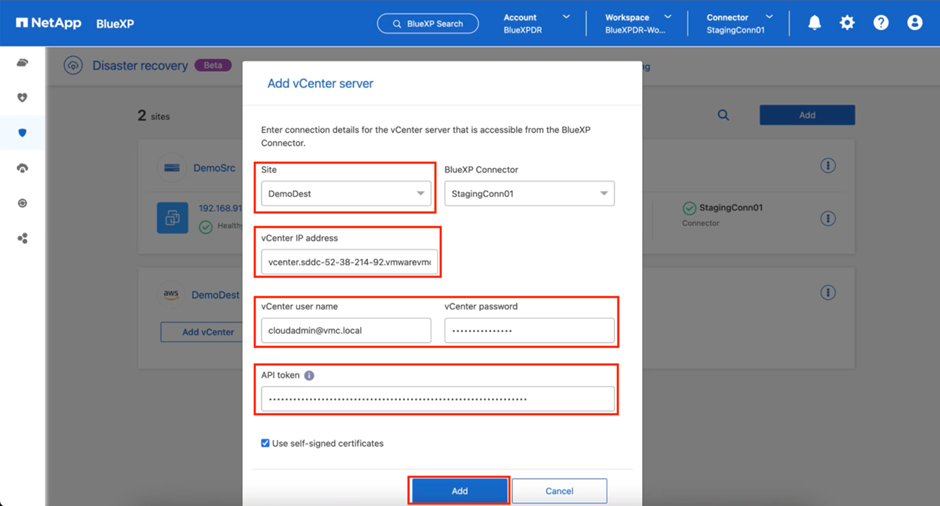Click the sites search magnifier icon

coord(723,115)
